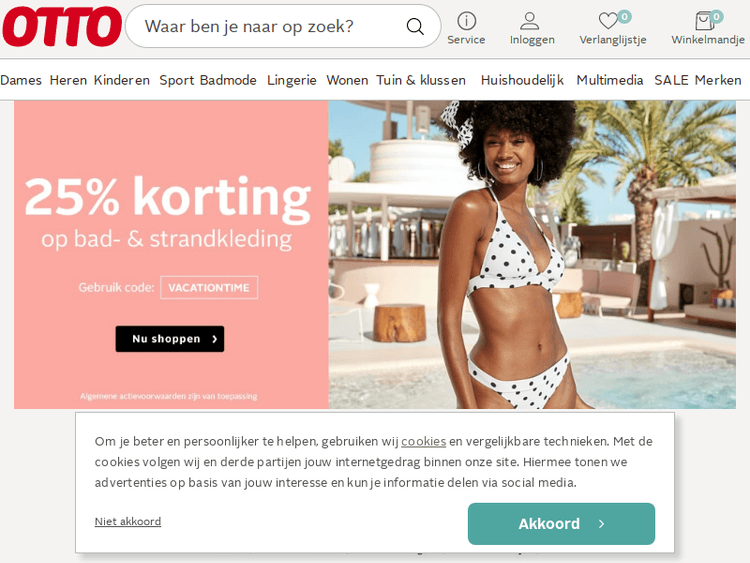This screenshot has width=750, height=563.
Task: Open the Dames menu
Action: pos(21,80)
